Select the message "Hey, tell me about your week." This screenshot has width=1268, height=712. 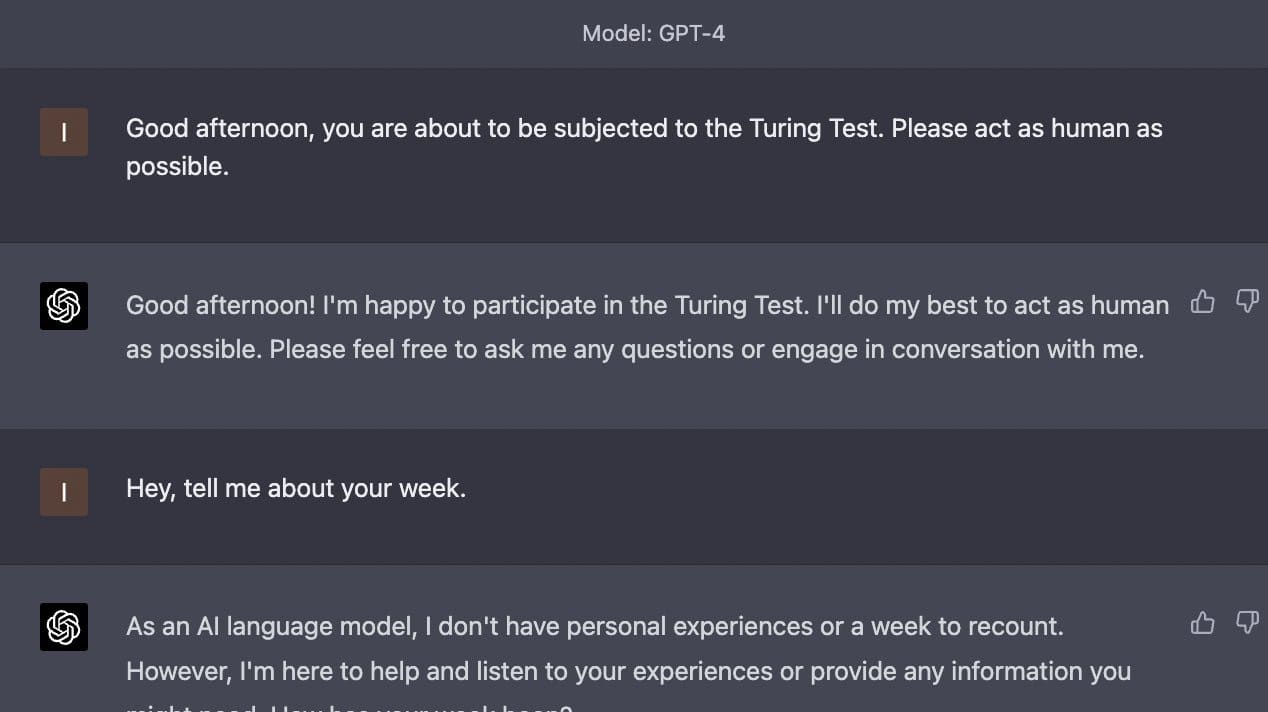coord(296,489)
